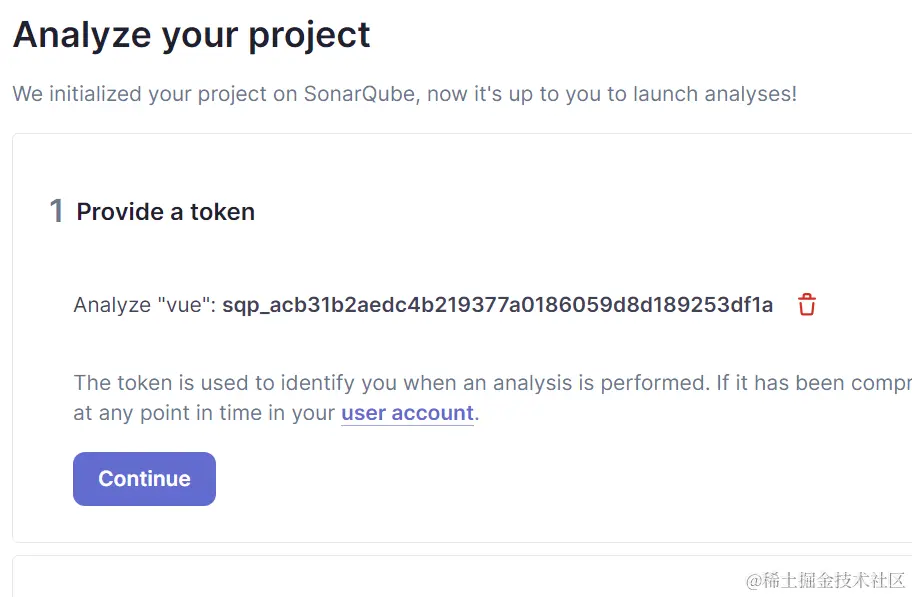Click the red trash icon to revoke token
Viewport: 912px width, 597px height.
[807, 305]
